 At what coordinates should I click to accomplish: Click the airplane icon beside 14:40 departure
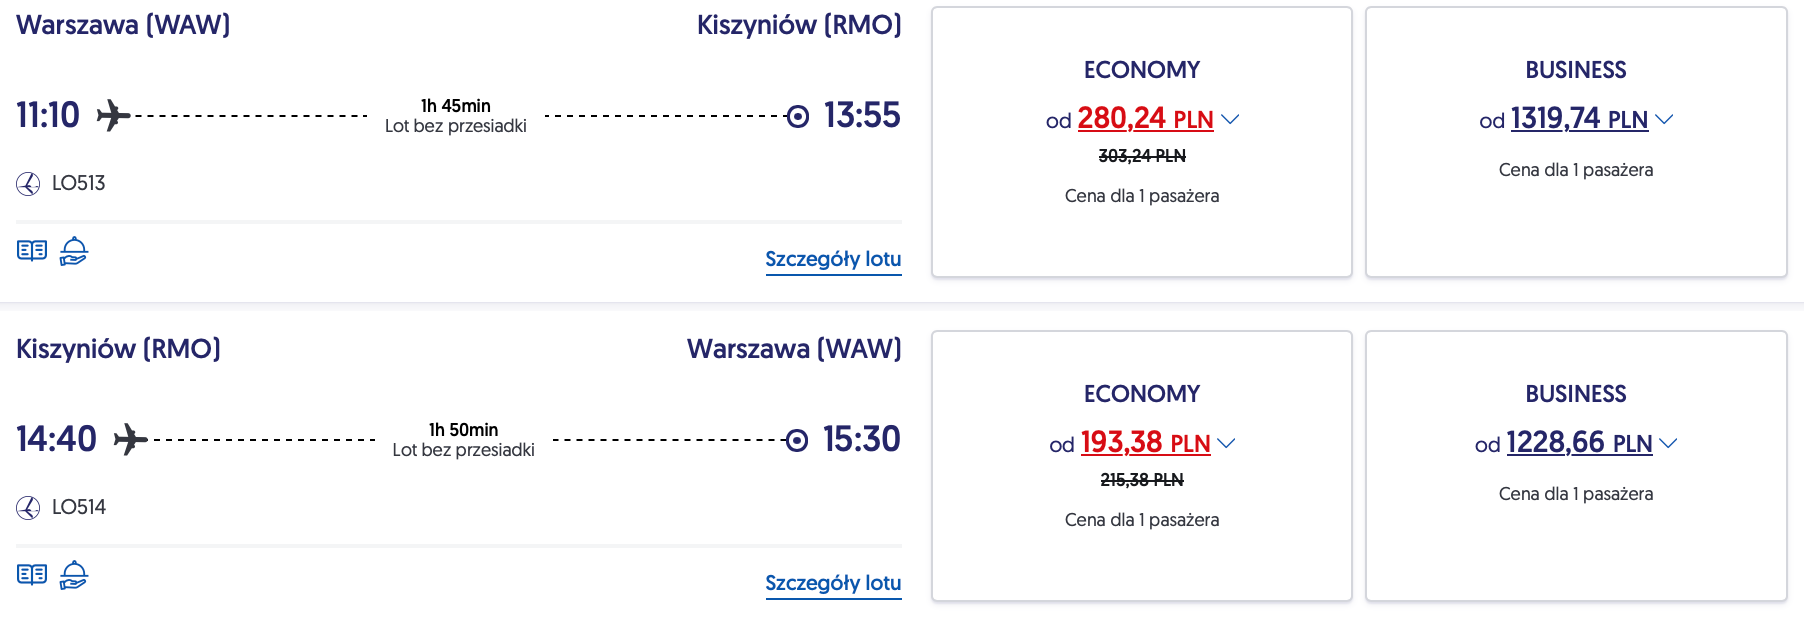[130, 439]
